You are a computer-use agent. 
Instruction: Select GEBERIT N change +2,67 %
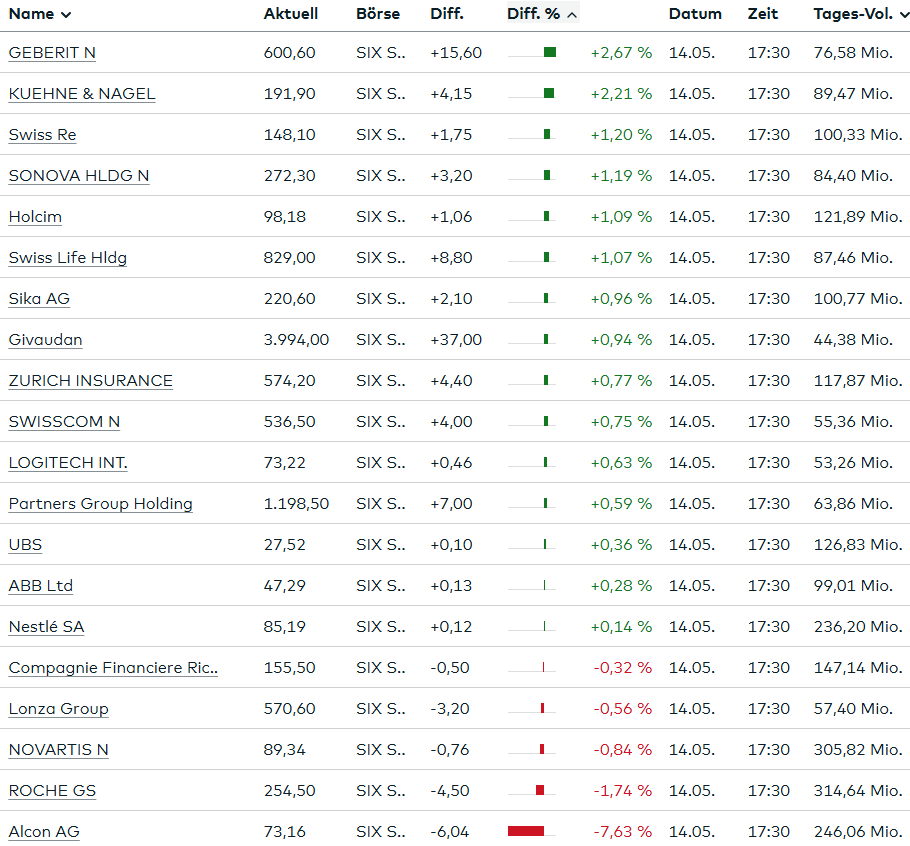622,53
